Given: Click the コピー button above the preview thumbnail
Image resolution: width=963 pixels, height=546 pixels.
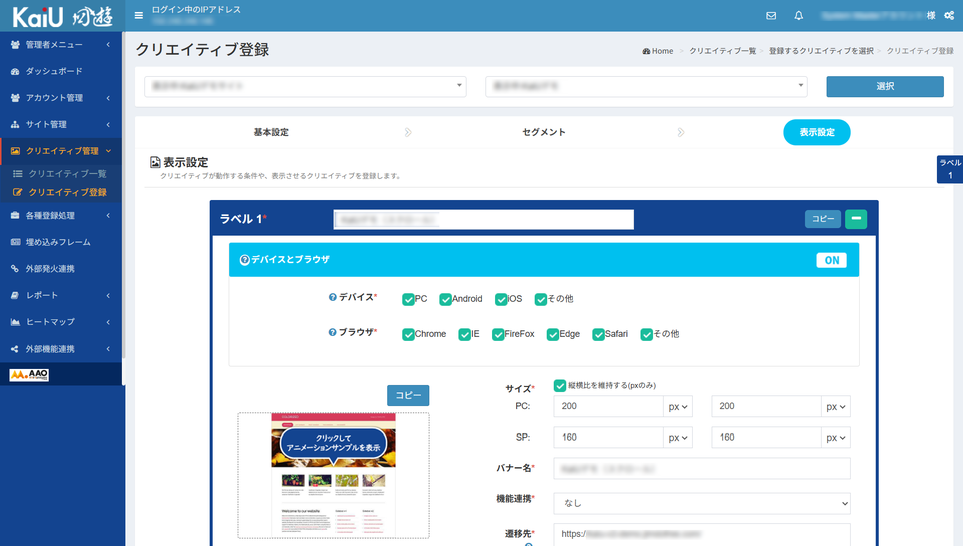Looking at the screenshot, I should click(408, 396).
